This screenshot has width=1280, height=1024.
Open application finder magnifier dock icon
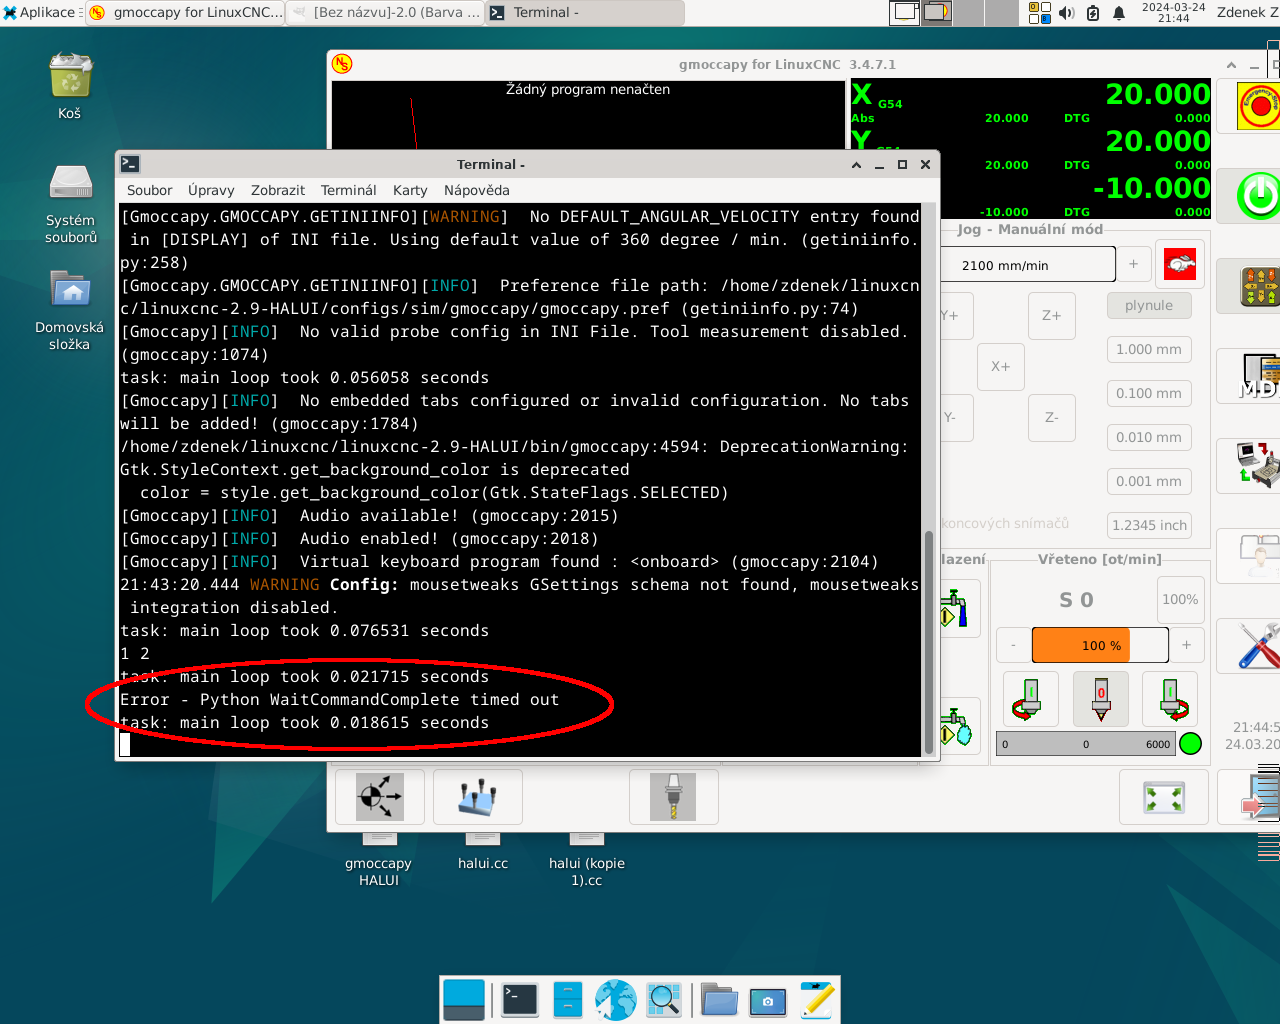(664, 999)
